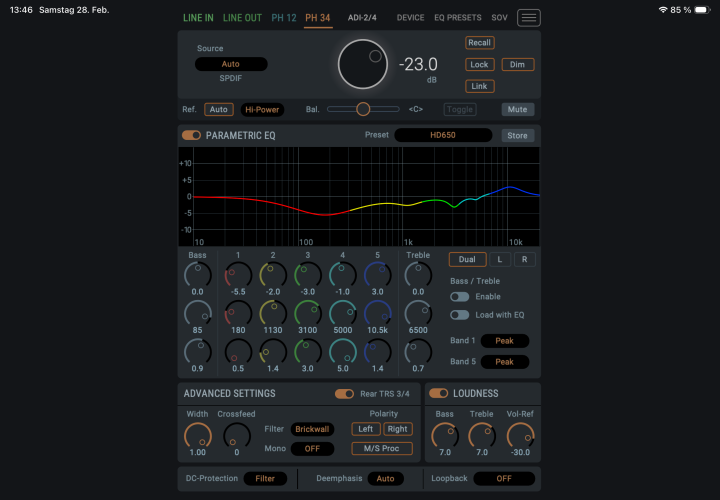Screen dimensions: 720x500
Task: Toggle the Parametric EQ switch
Action: pyautogui.click(x=191, y=135)
